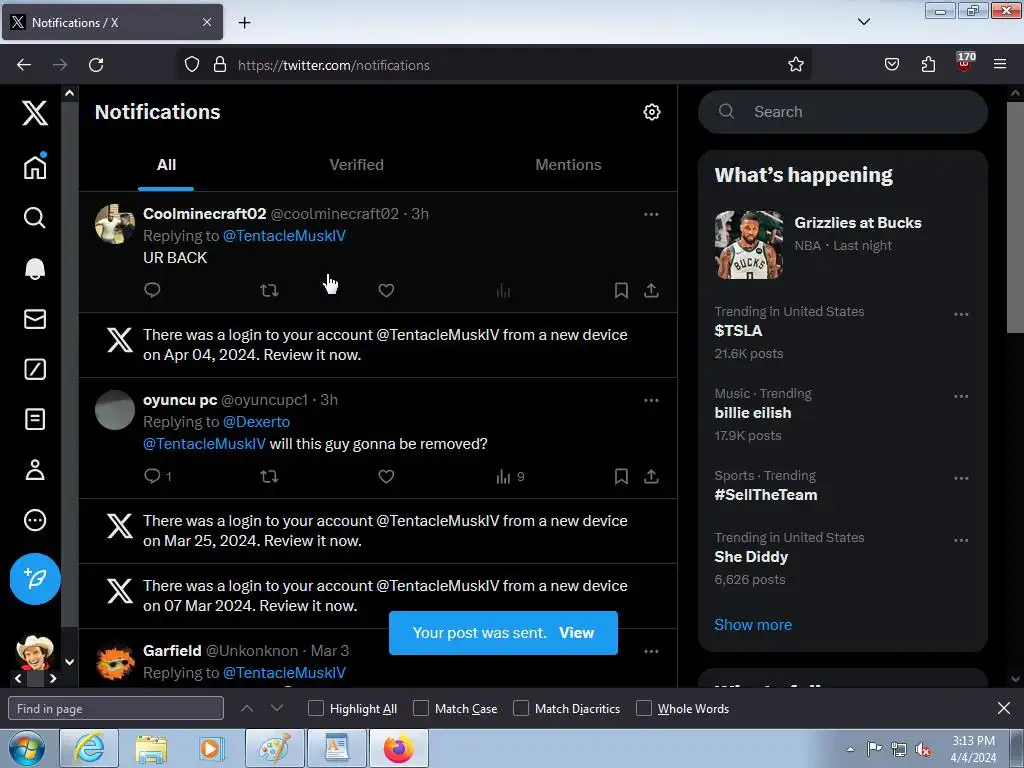Open options for #SellTheTeam trend
This screenshot has height=768, width=1024.
(961, 478)
